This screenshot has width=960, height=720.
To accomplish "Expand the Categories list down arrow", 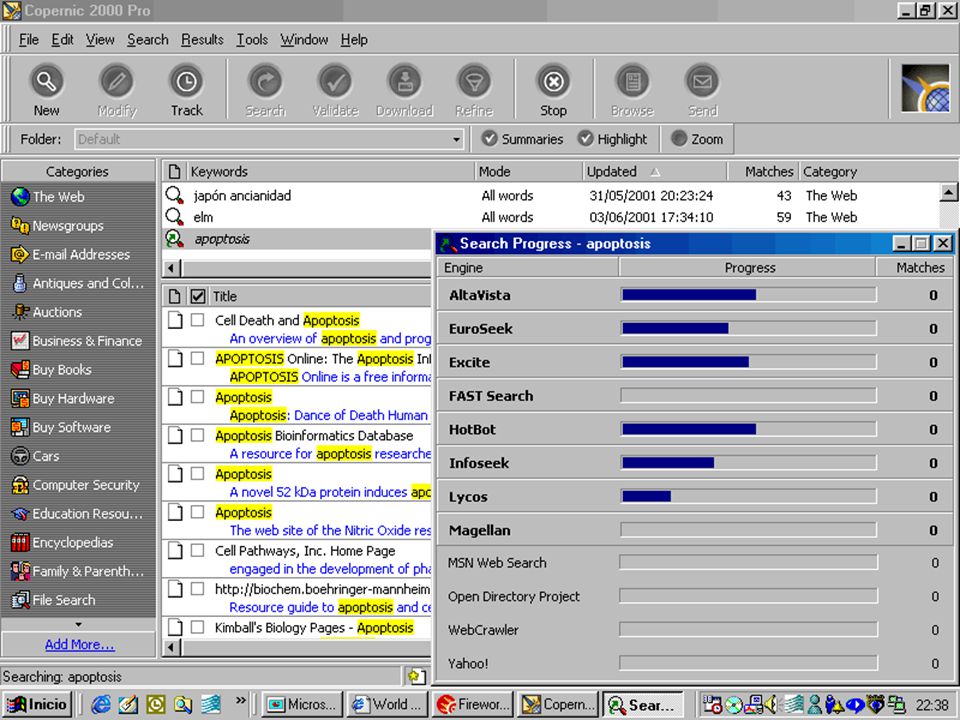I will pos(78,624).
